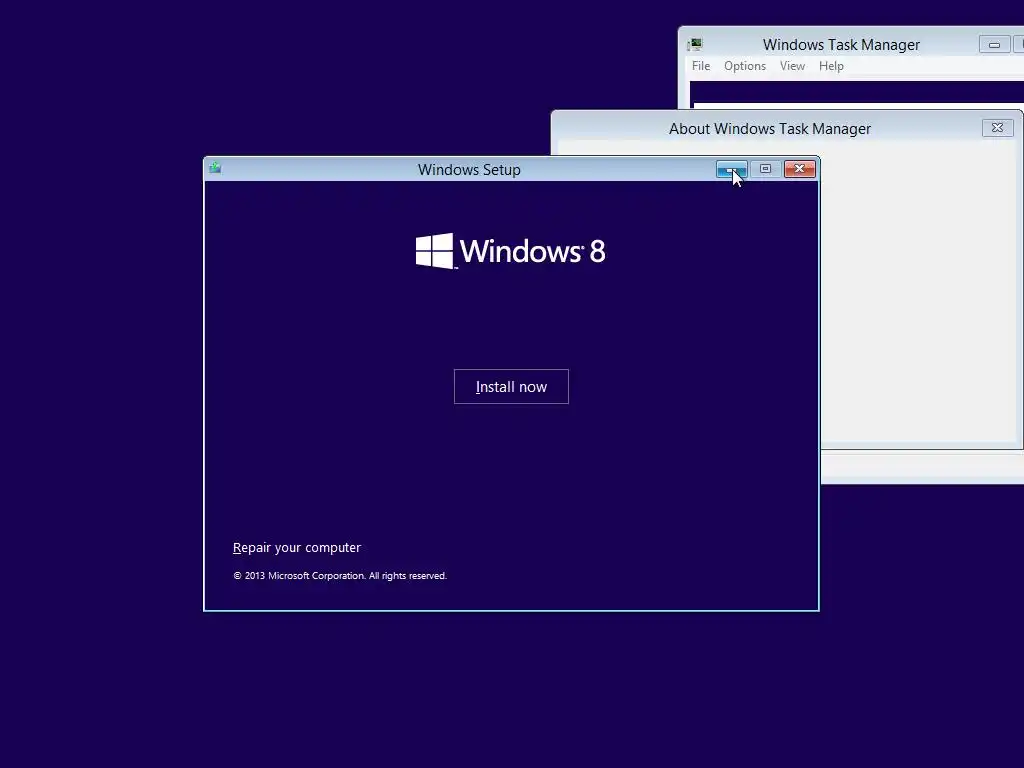Open the Repair your computer link
Screen dimensions: 1024x768
click(296, 547)
